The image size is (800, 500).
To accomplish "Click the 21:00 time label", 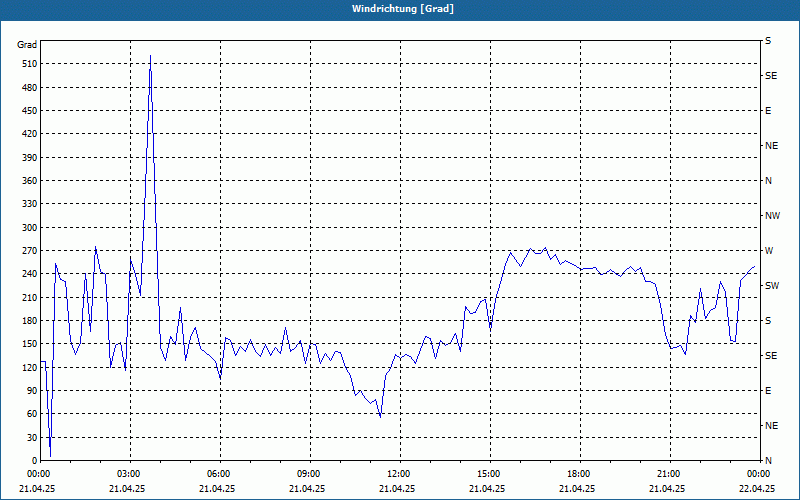I will (x=670, y=474).
